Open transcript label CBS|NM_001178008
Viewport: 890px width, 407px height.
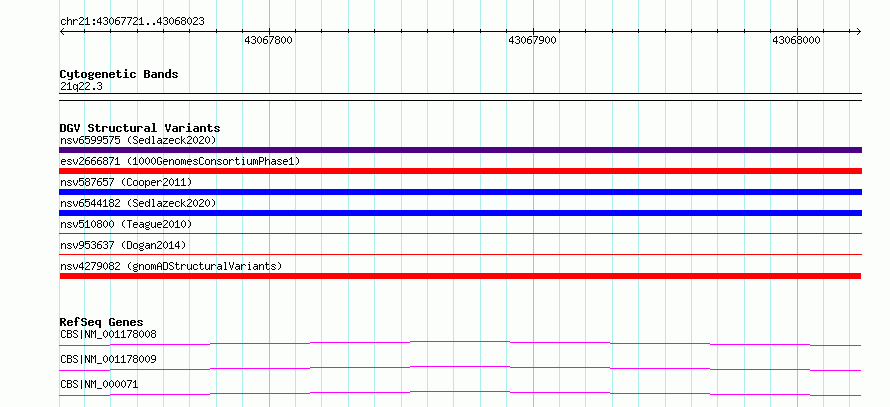click(x=108, y=334)
